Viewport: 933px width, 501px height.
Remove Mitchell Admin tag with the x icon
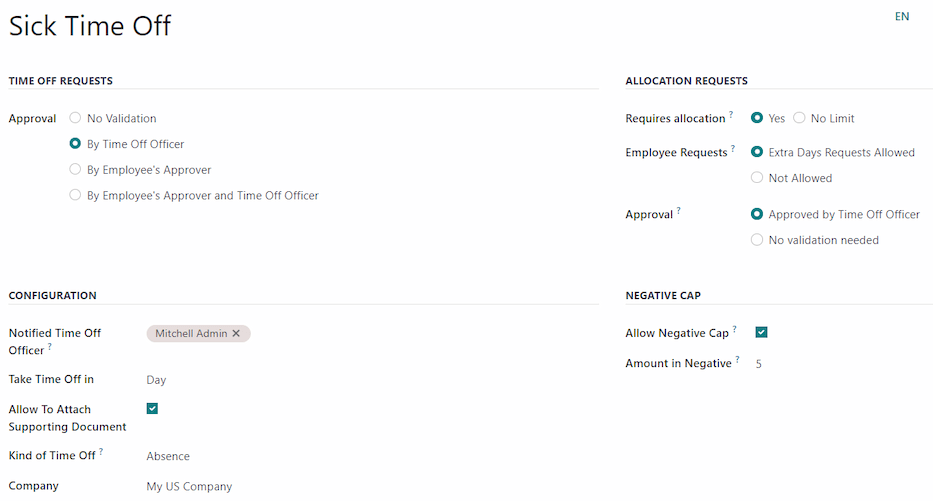(236, 334)
